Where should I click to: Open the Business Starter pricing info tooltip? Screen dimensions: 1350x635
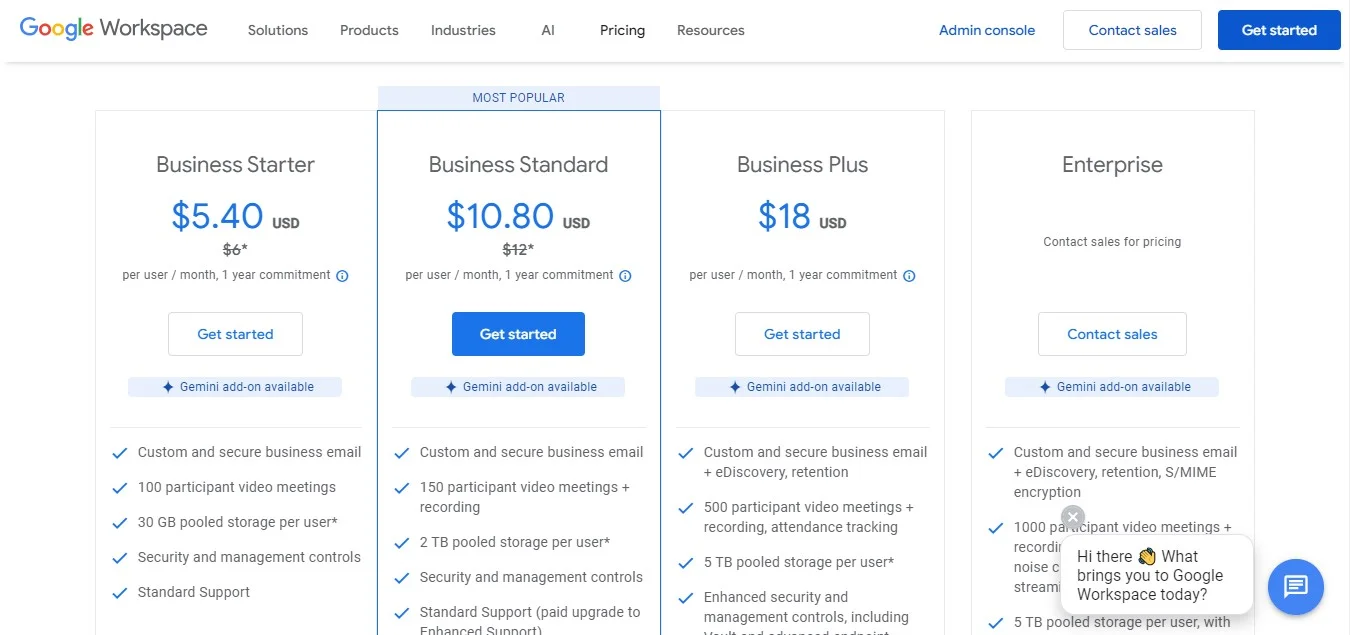coord(343,275)
